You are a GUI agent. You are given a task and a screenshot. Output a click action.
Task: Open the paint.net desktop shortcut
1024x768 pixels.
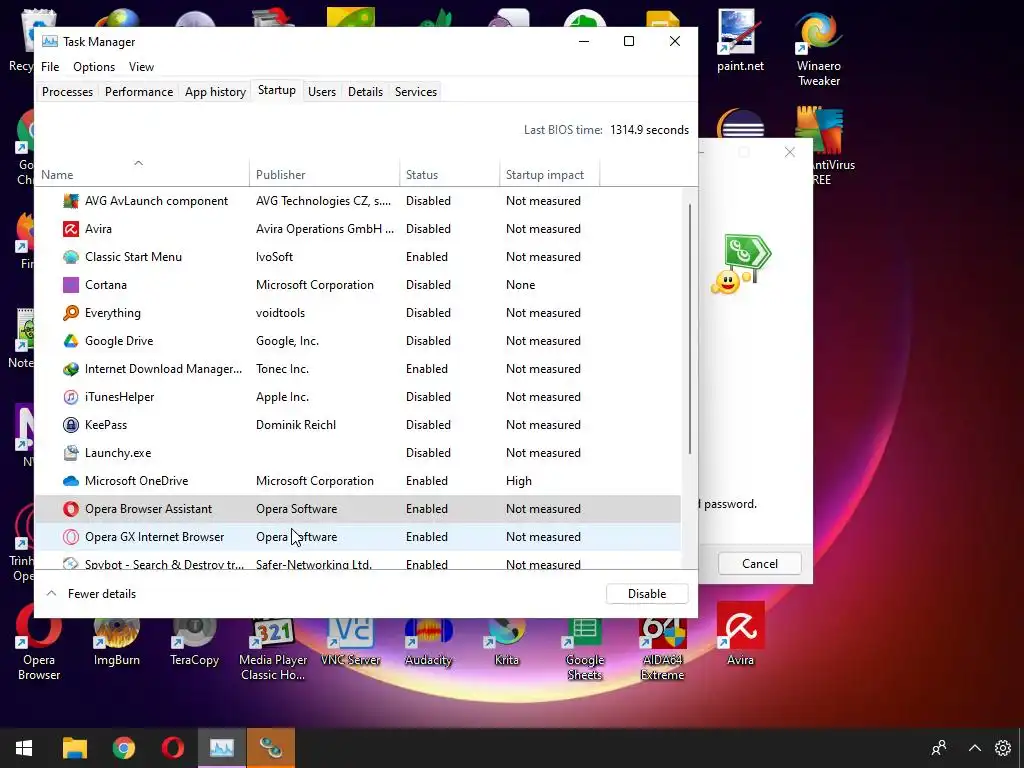click(x=740, y=40)
